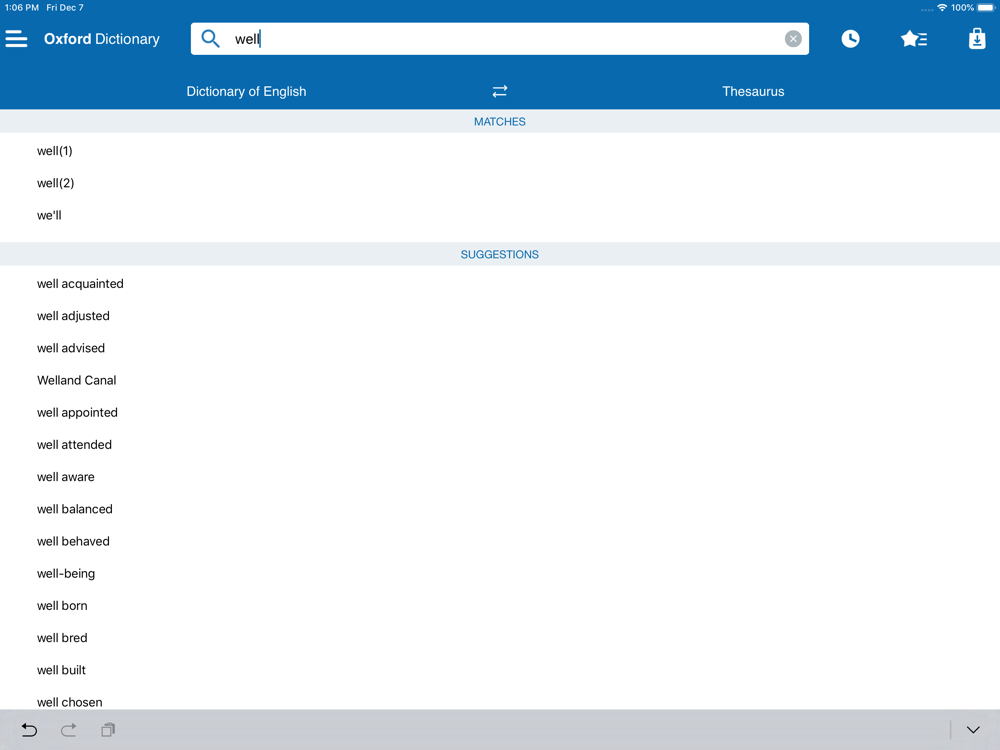The image size is (1000, 750).
Task: Open suggestion 'Welland Canal'
Action: 500,380
